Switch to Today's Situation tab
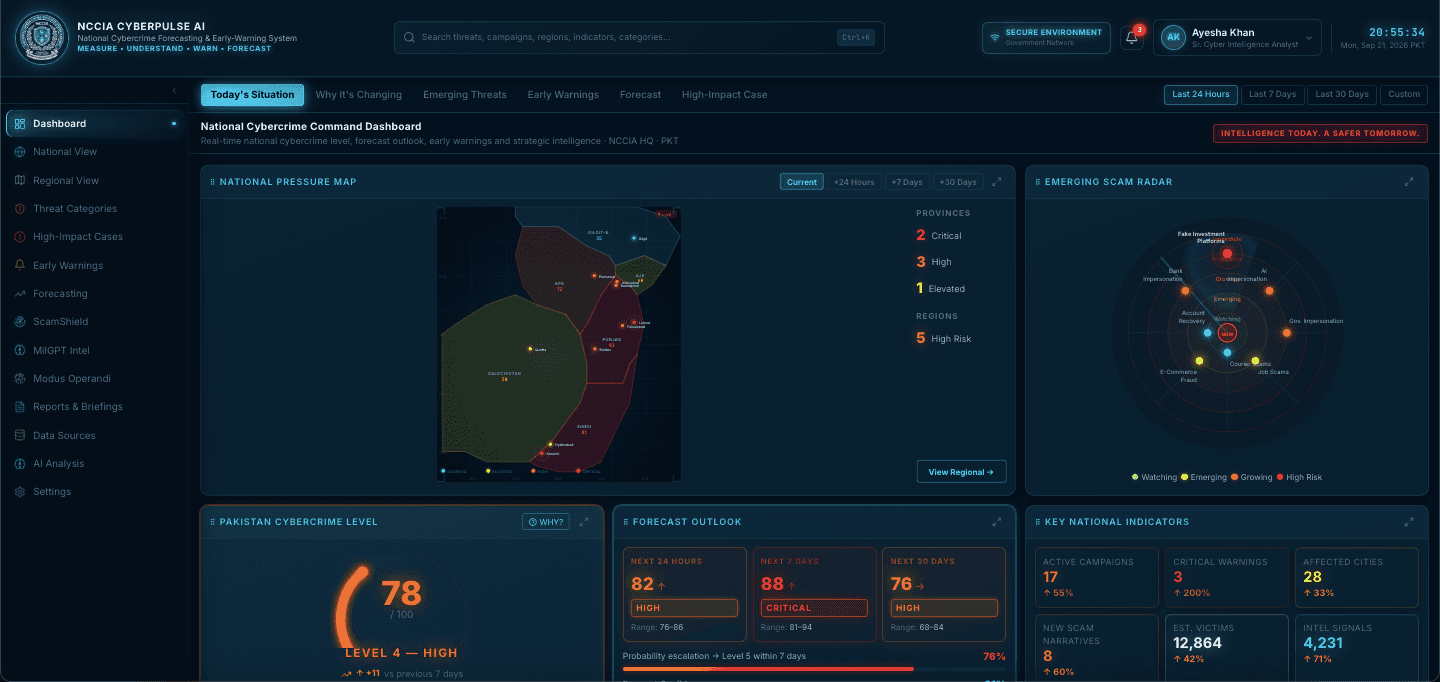The image size is (1440, 682). (x=252, y=95)
